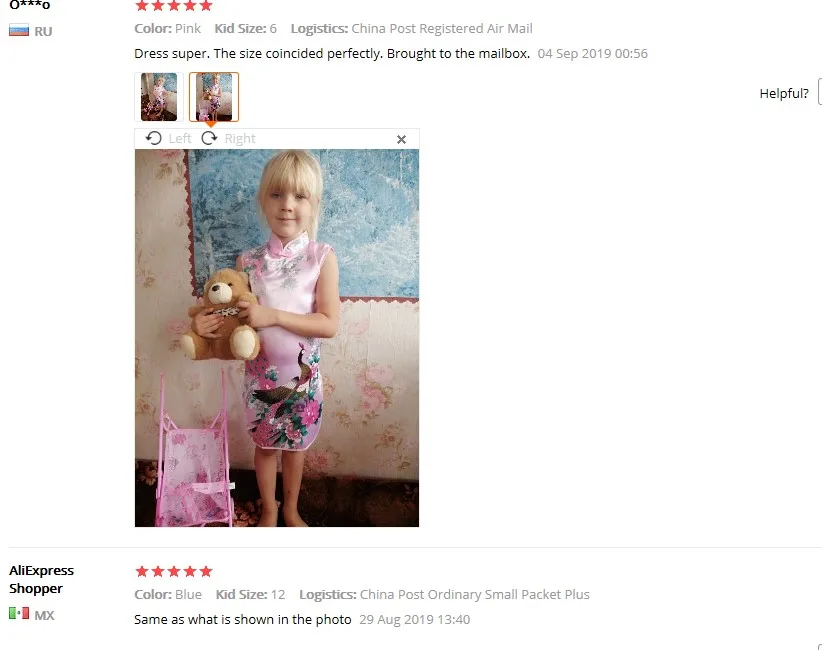
Task: Click the enlarged review photo
Action: 277,338
